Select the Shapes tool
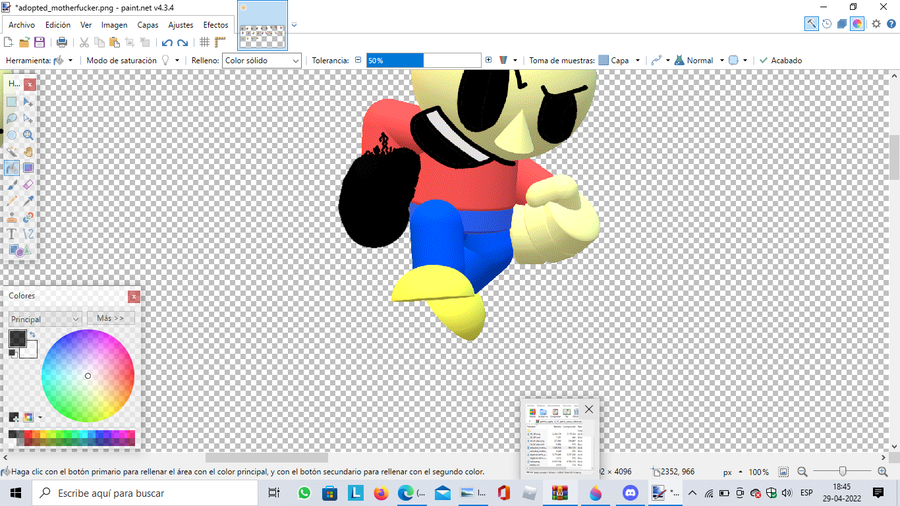 click(x=19, y=250)
